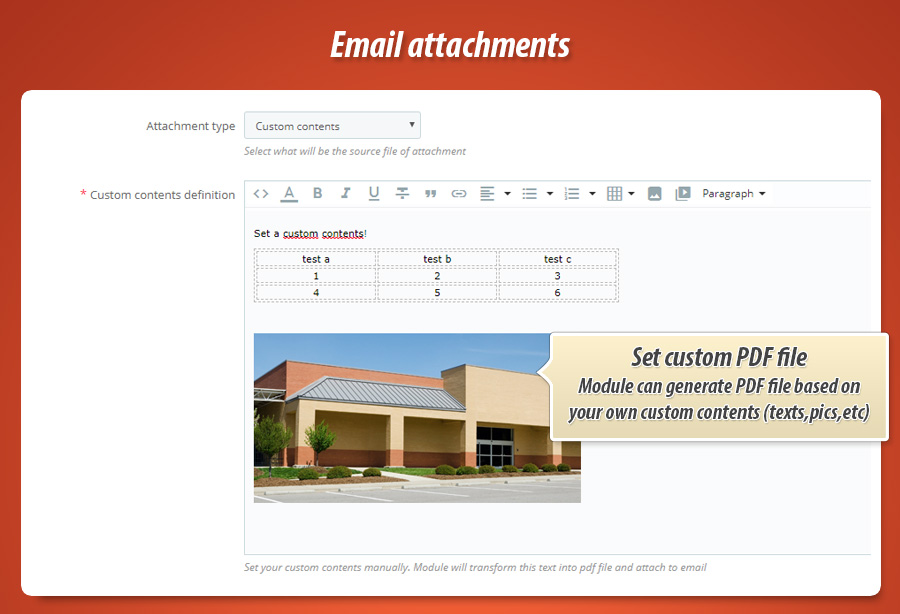
Task: Select the text color tool
Action: [x=288, y=193]
